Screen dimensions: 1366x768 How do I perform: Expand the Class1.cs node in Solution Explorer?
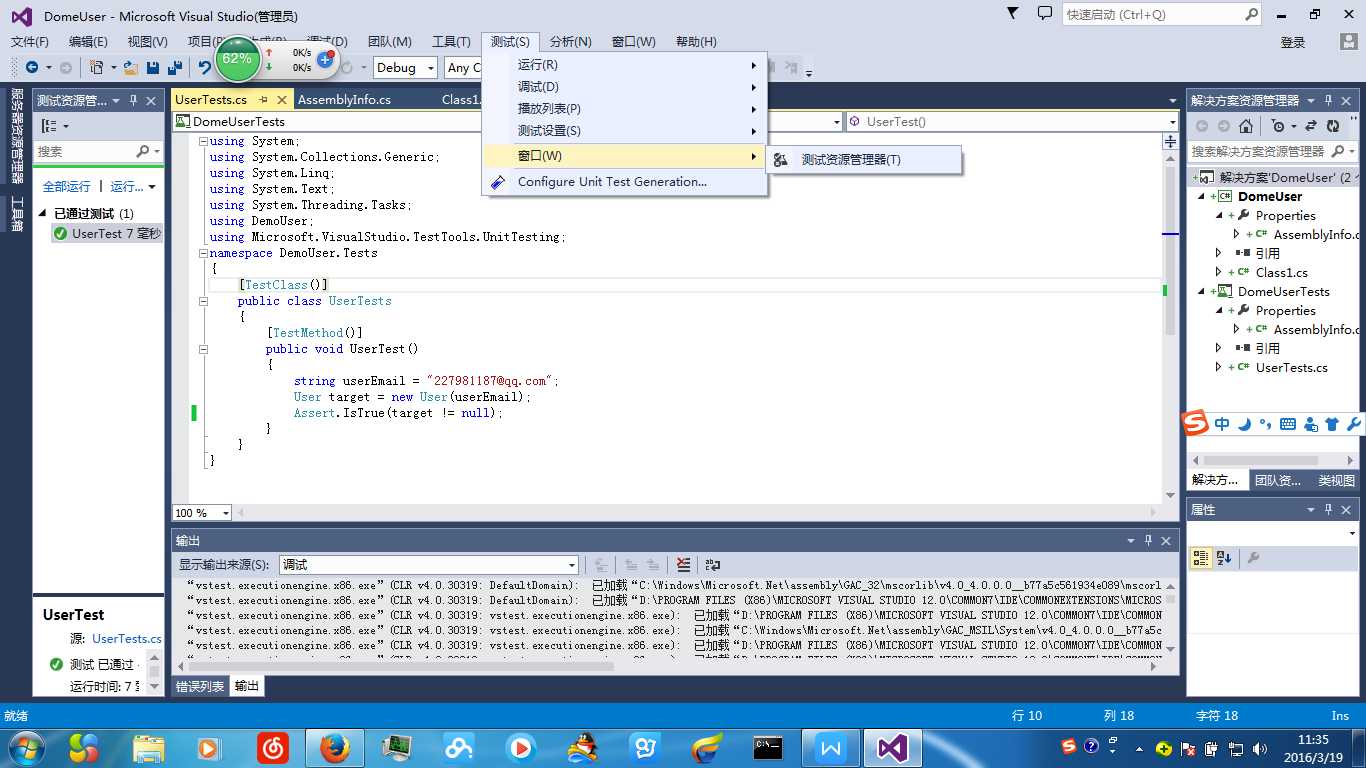click(1218, 272)
